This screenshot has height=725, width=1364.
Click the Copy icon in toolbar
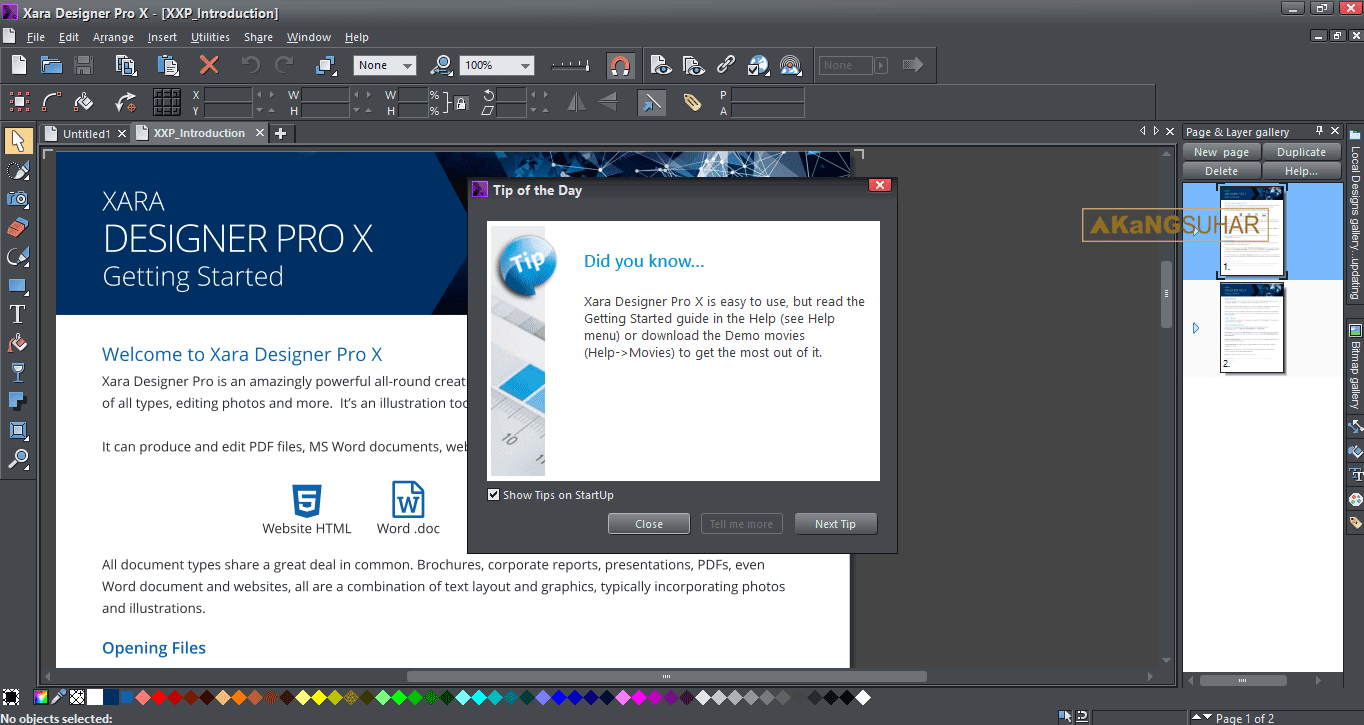[x=126, y=65]
